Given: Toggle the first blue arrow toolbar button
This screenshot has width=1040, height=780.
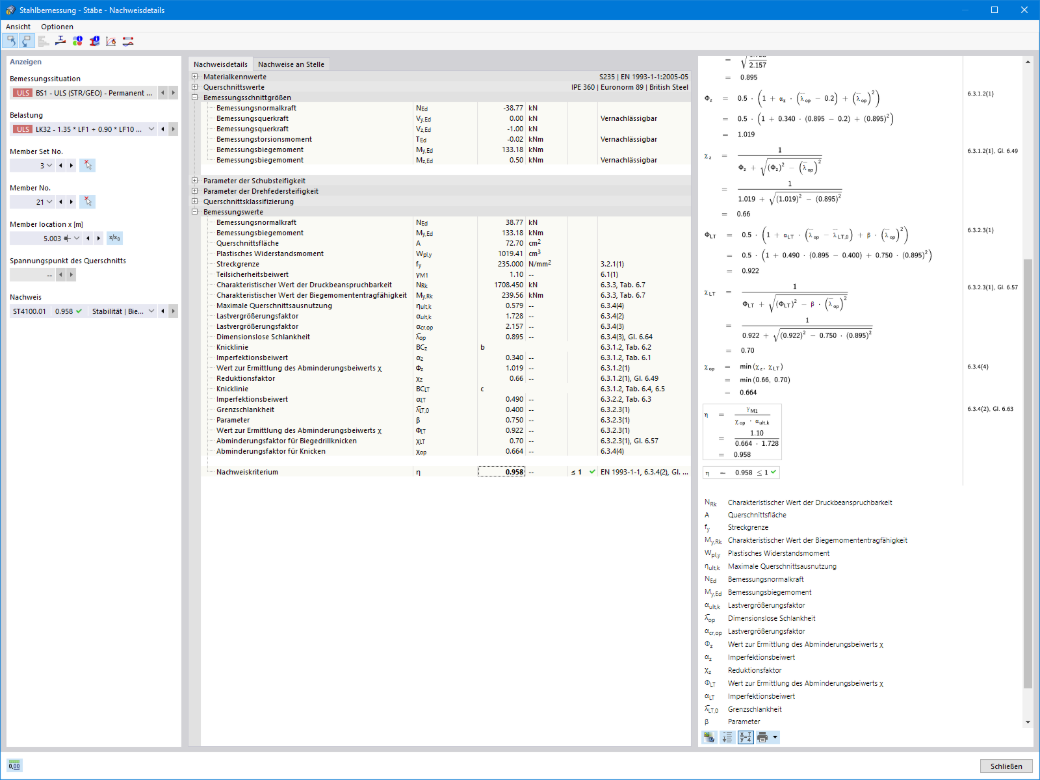Looking at the screenshot, I should 11,41.
